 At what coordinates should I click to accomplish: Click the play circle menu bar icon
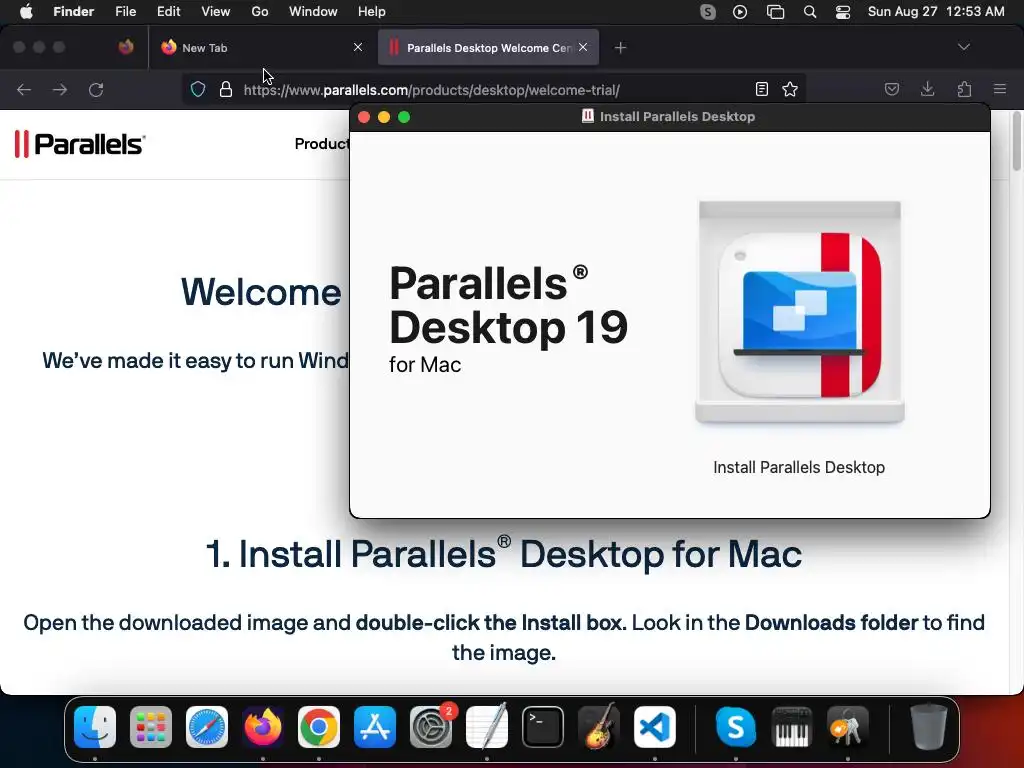(x=740, y=12)
